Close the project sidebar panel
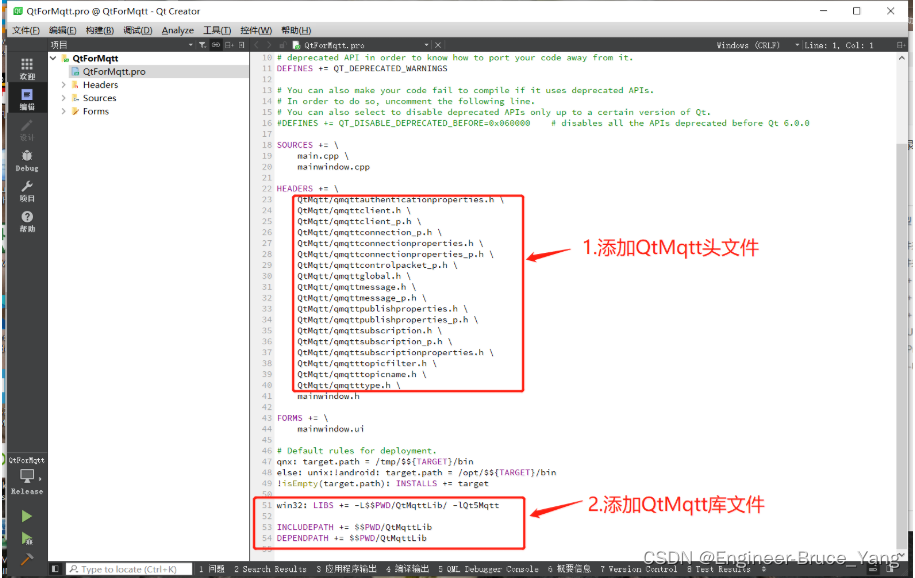Image resolution: width=915 pixels, height=578 pixels. (x=242, y=45)
